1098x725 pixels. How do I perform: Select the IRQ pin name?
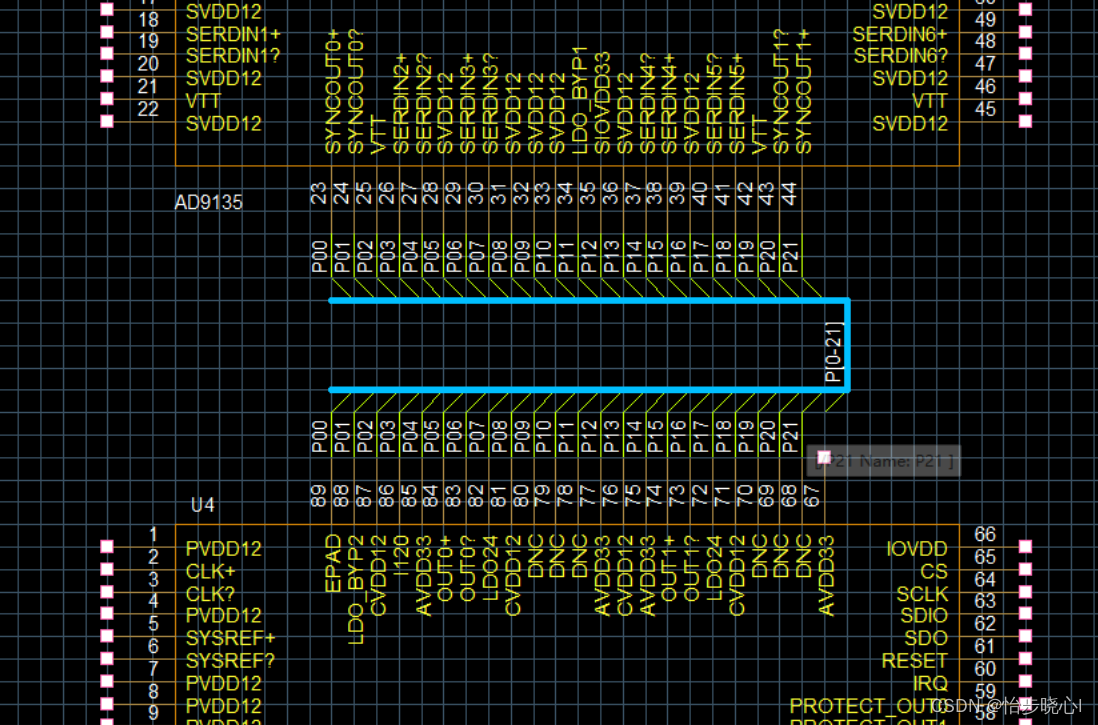929,683
